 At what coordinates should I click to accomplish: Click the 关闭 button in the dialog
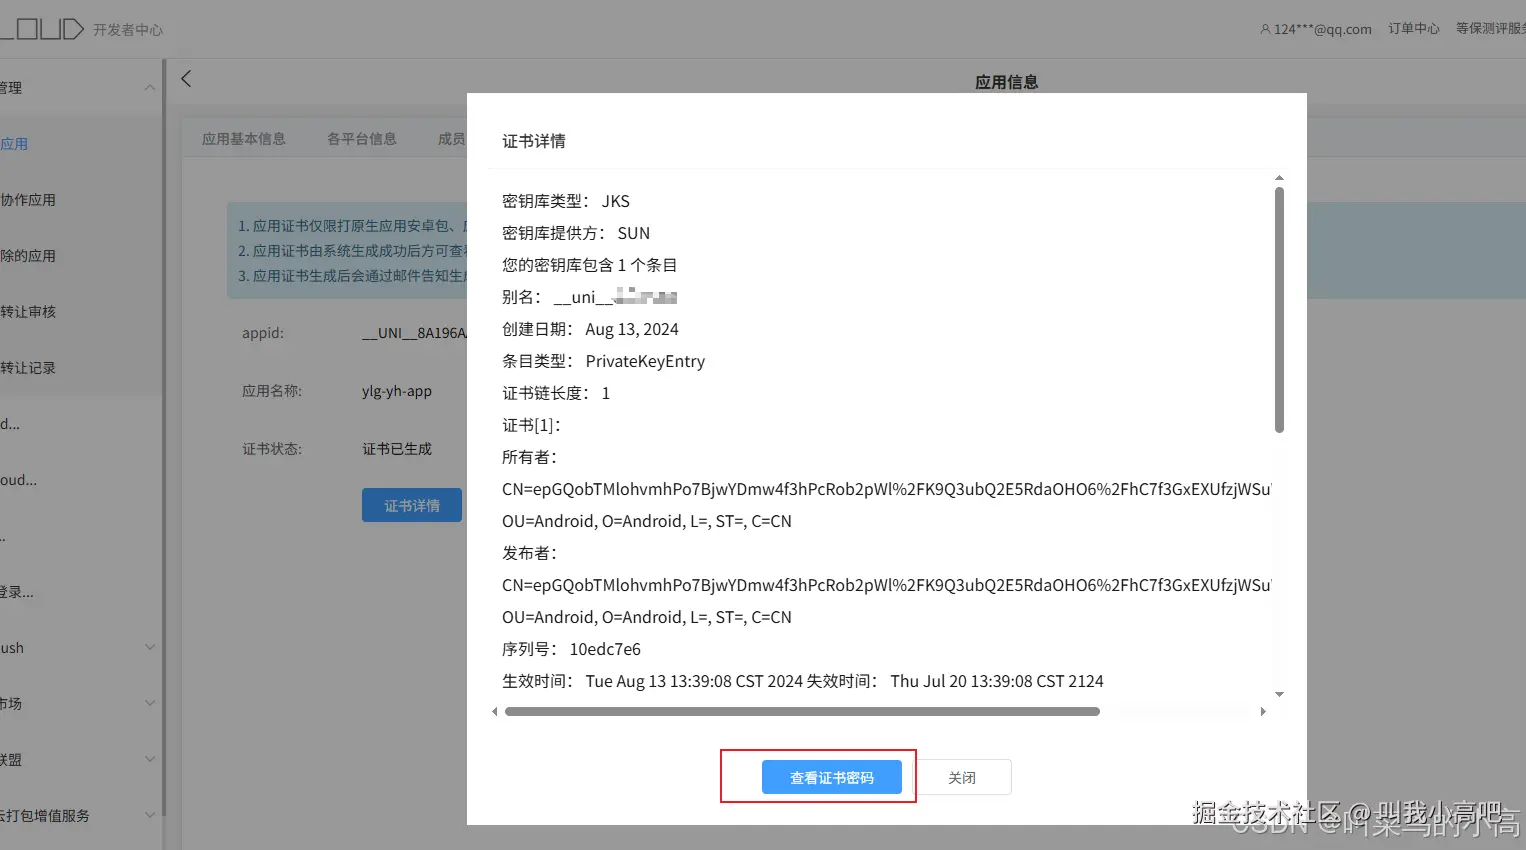[x=962, y=777]
